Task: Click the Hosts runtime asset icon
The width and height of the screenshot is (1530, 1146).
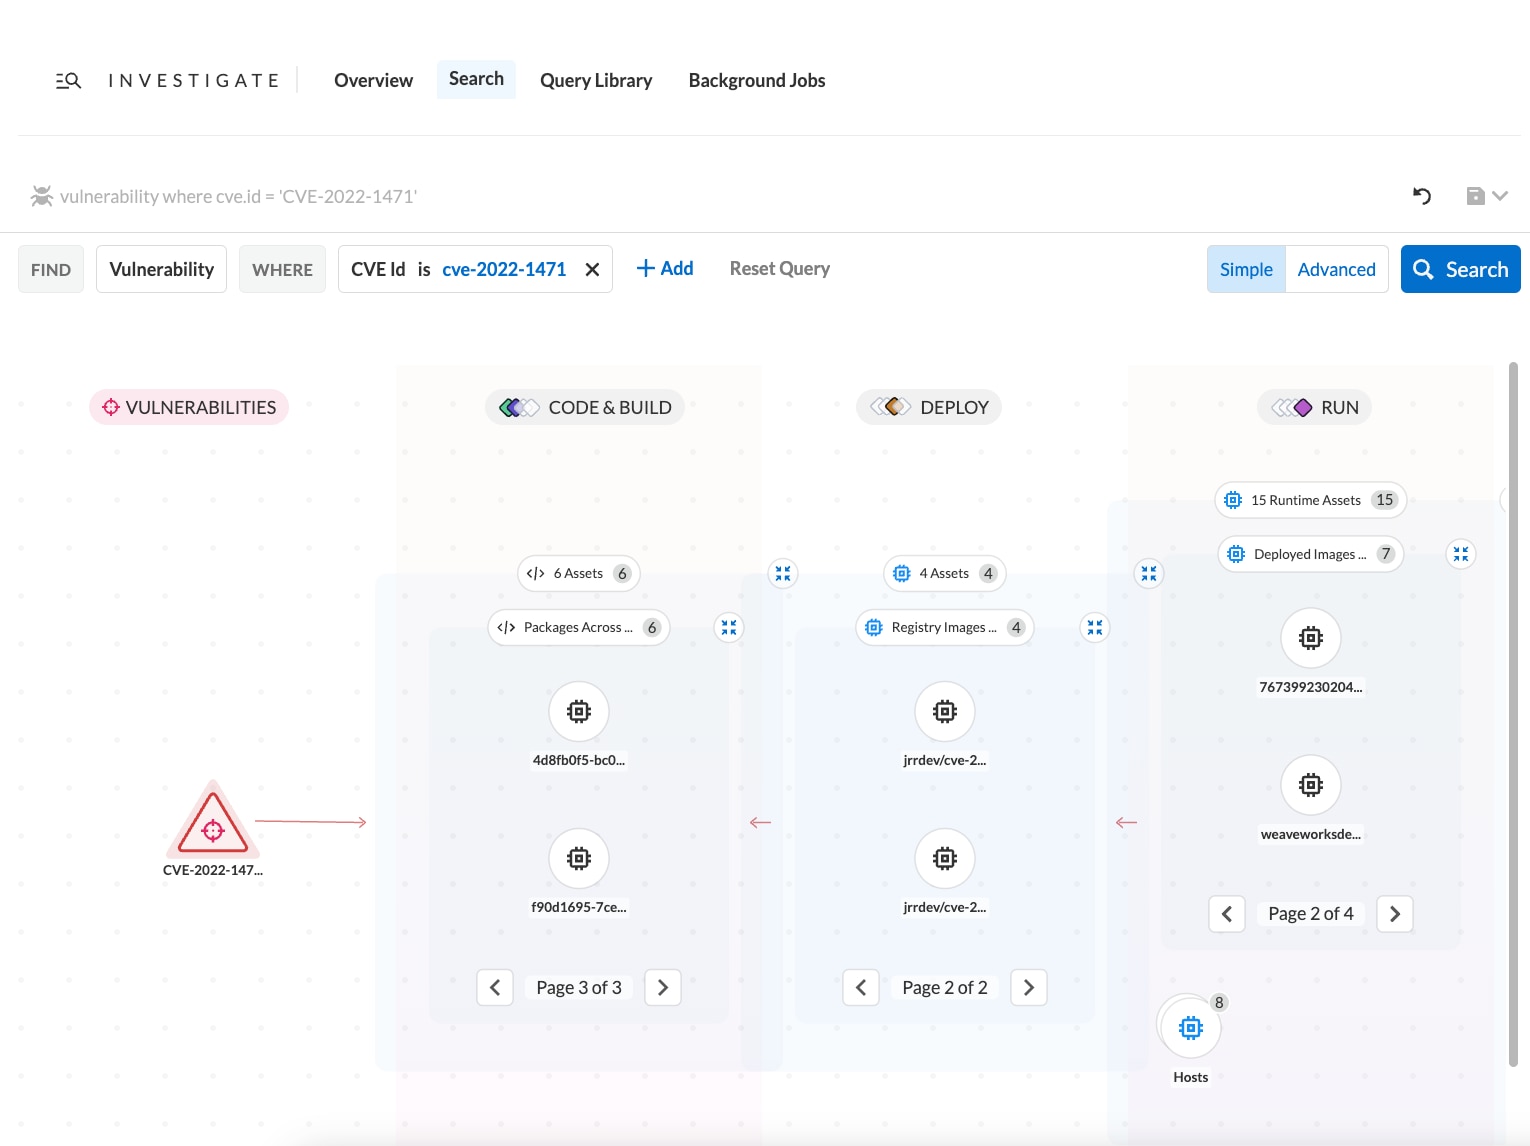Action: [1190, 1027]
